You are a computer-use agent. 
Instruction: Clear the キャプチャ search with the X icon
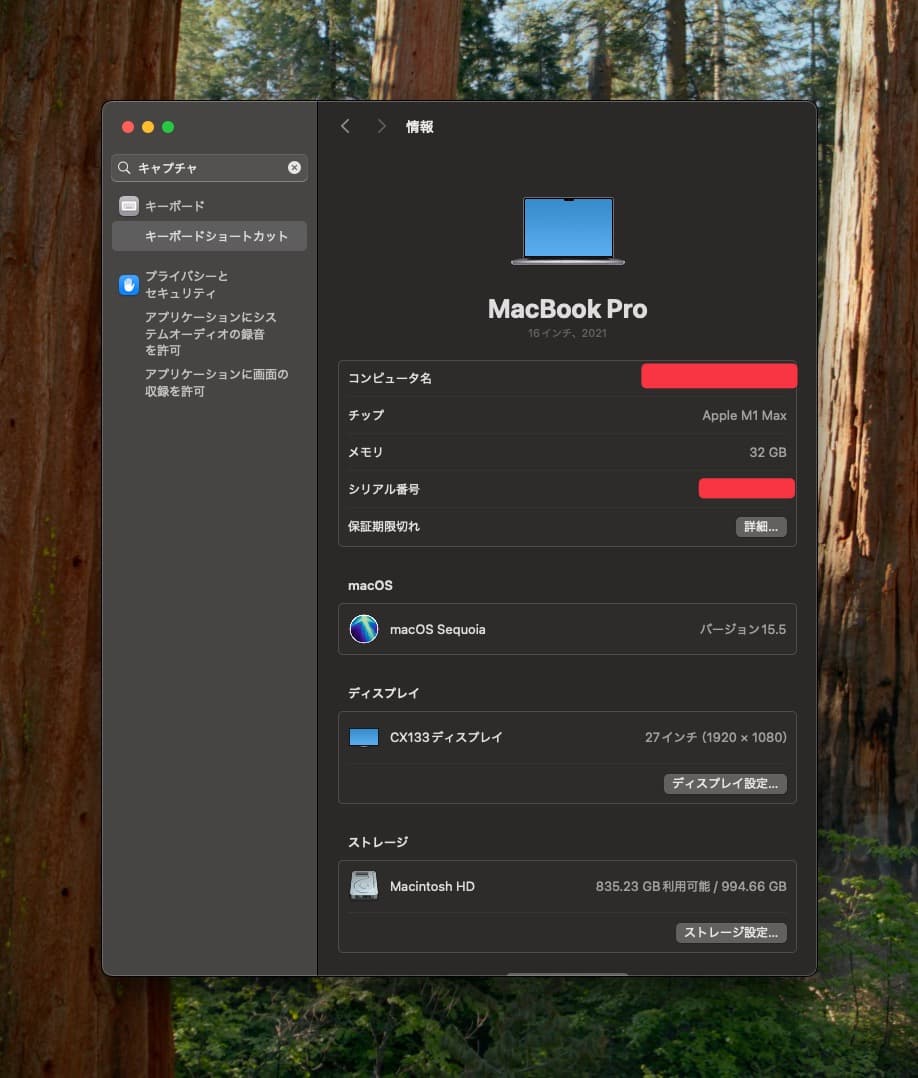[x=294, y=168]
